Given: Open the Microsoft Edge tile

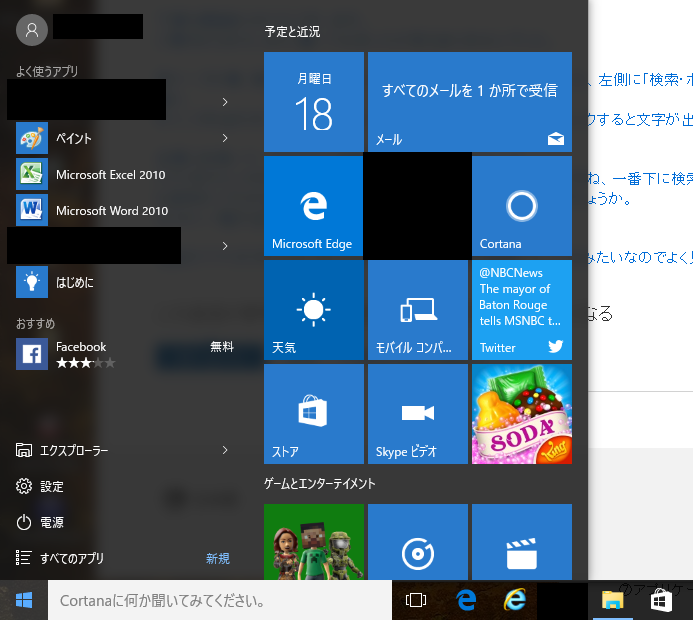Looking at the screenshot, I should click(314, 206).
